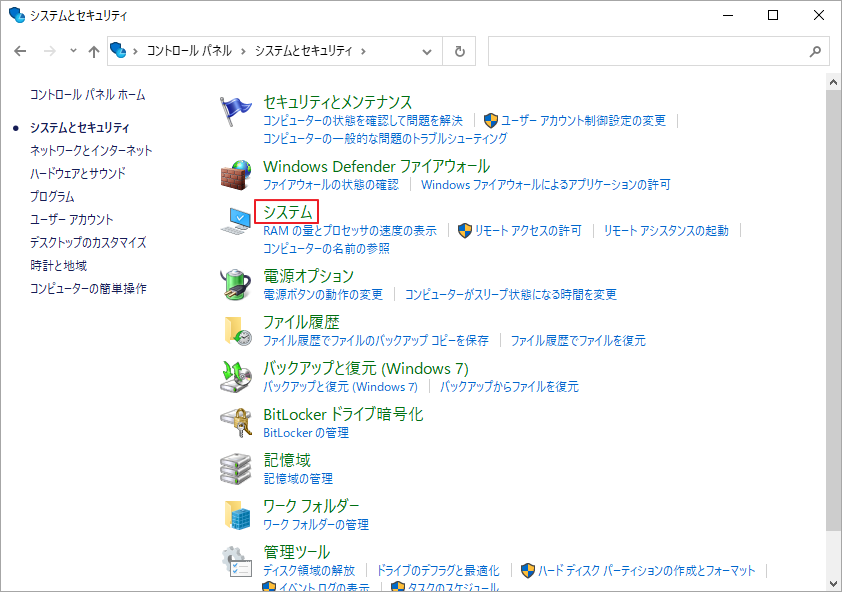Click コンピューターがスリープ状態になる時間を変更 link
The width and height of the screenshot is (842, 592).
[511, 294]
